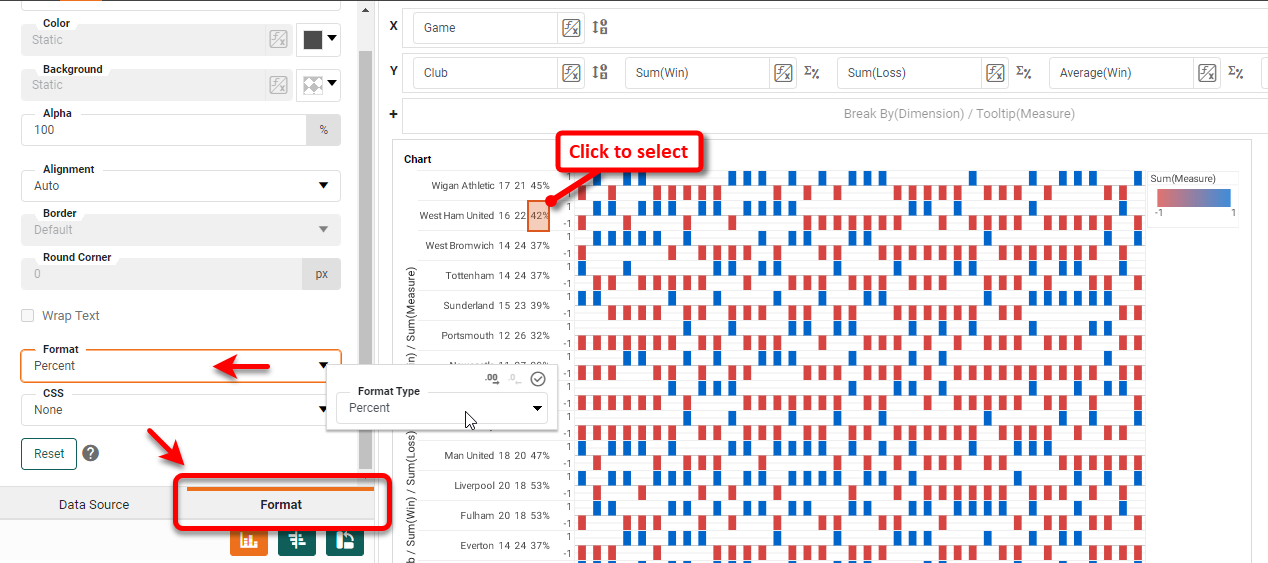1268x563 pixels.
Task: Click the West Ham United row label
Action: pyautogui.click(x=457, y=216)
